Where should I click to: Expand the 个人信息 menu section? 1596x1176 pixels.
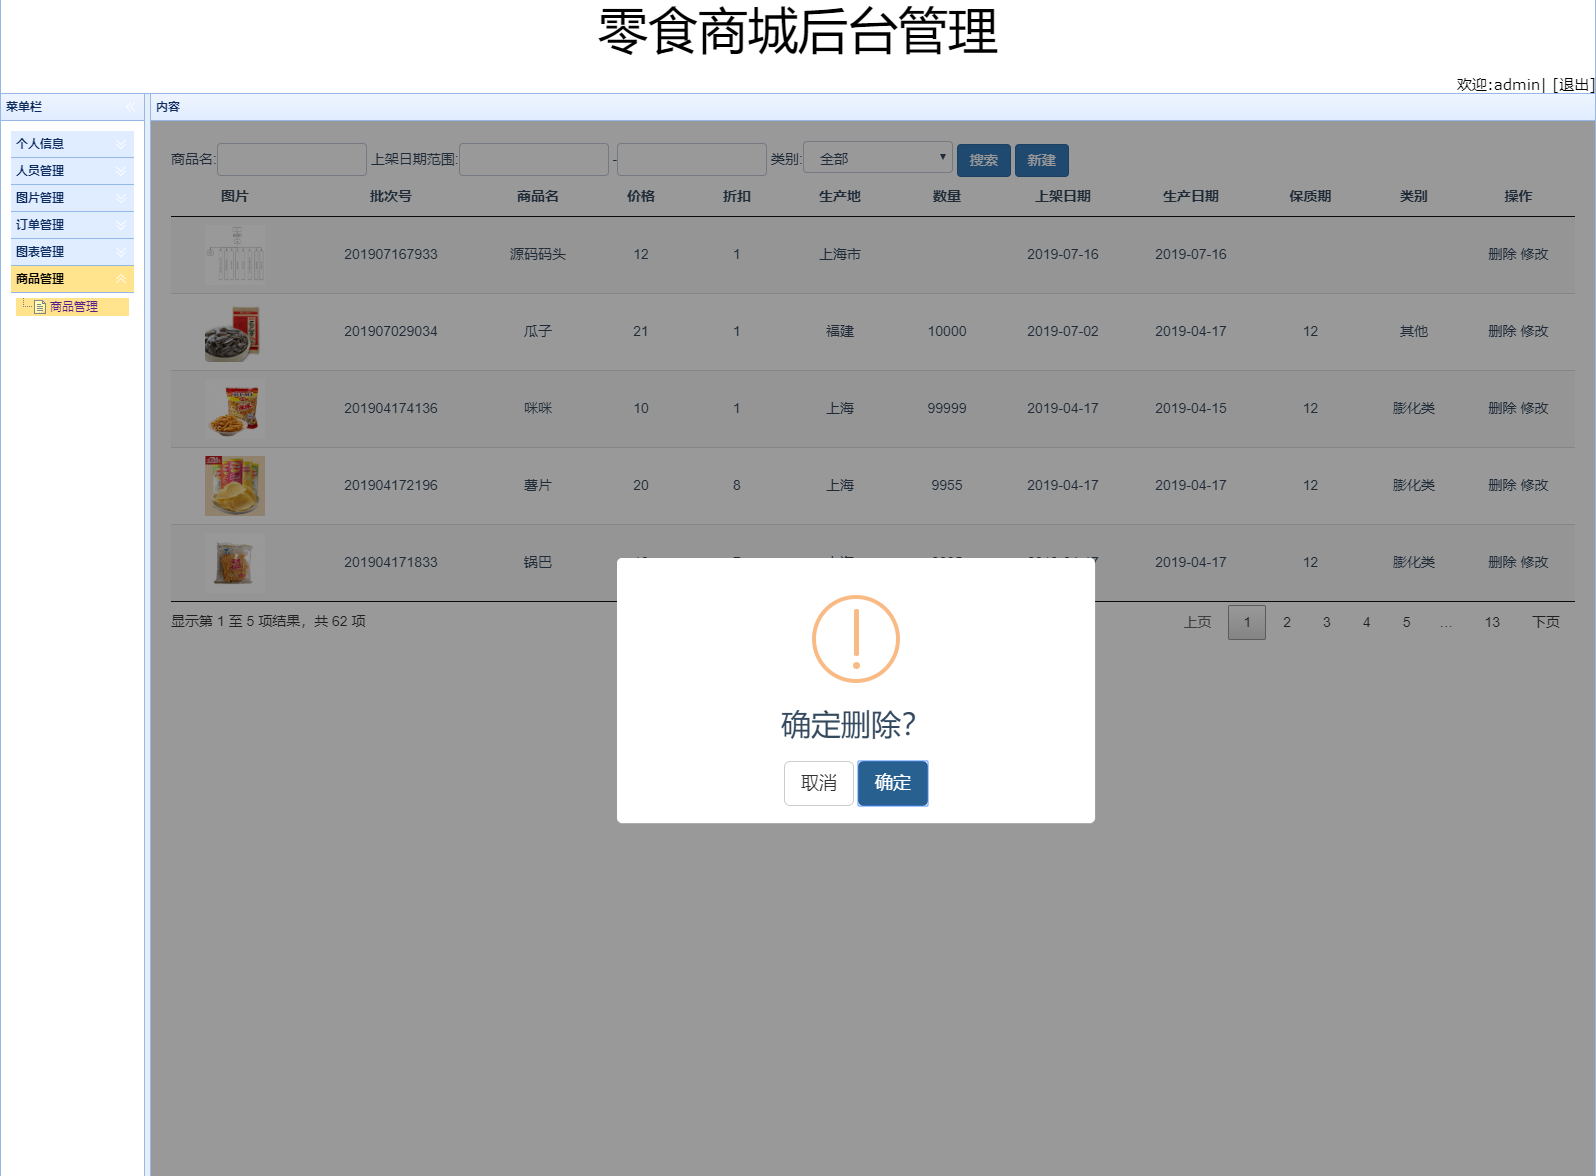(x=72, y=144)
